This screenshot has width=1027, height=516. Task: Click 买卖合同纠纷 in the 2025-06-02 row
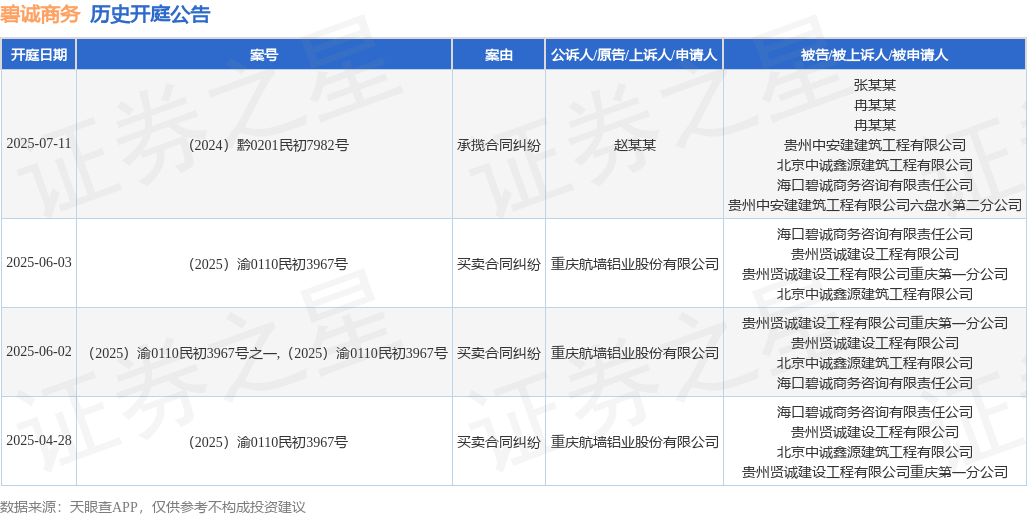pyautogui.click(x=498, y=353)
